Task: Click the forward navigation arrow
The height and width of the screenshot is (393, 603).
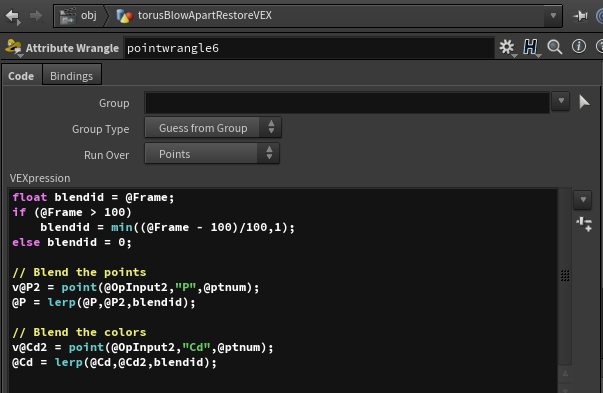Action: coord(36,16)
